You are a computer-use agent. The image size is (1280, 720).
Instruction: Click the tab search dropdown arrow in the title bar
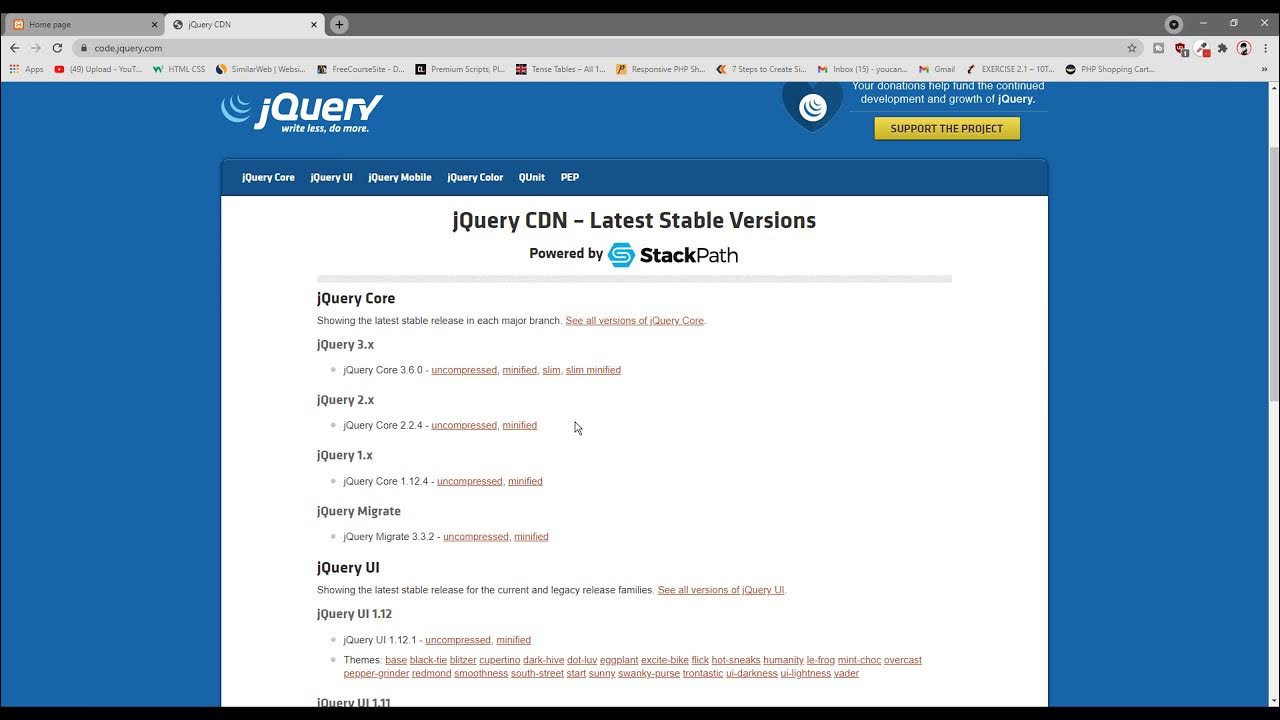[x=1174, y=24]
